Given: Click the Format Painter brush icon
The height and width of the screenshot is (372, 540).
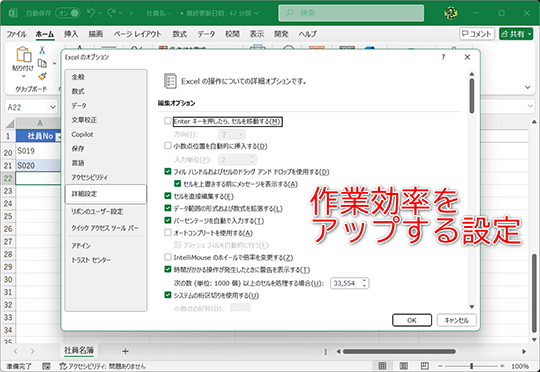Looking at the screenshot, I should pos(42,76).
